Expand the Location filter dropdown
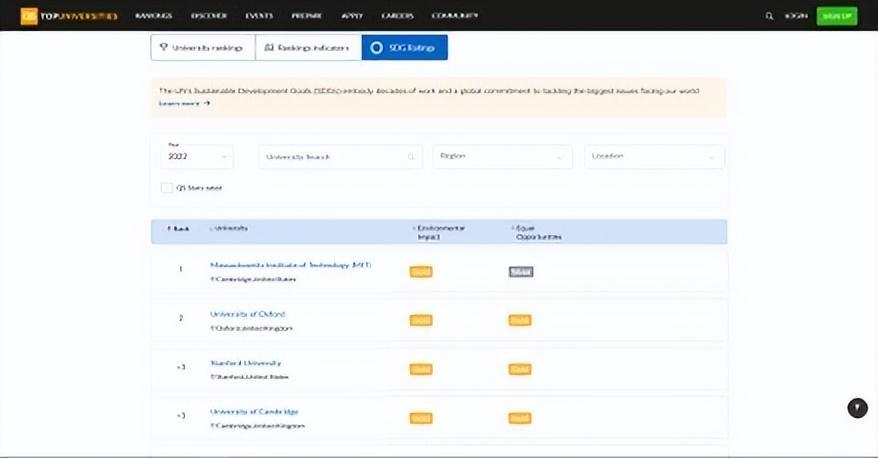 coord(654,156)
